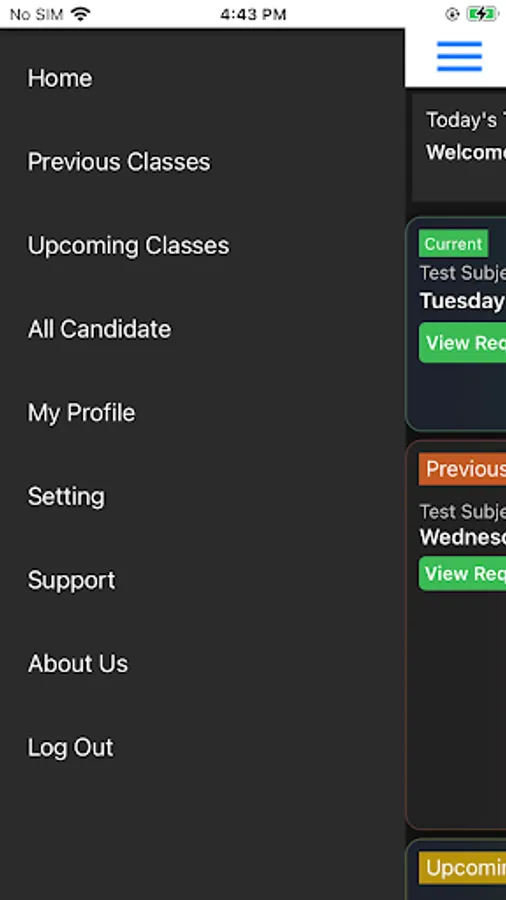
Task: Click the orange Previous label
Action: (x=462, y=469)
